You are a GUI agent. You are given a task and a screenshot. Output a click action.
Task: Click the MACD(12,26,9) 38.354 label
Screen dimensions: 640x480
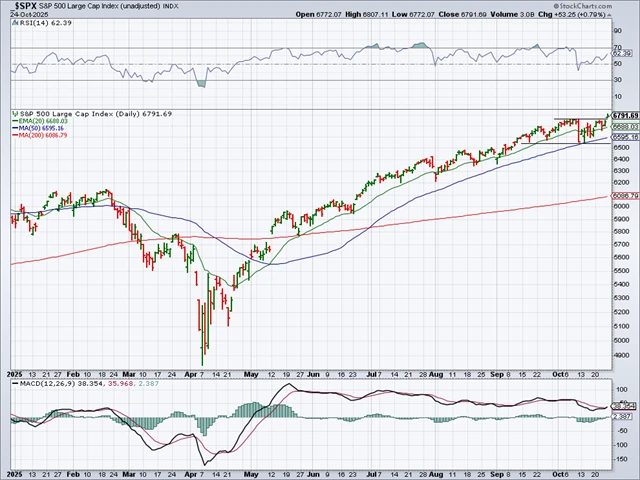coord(61,384)
